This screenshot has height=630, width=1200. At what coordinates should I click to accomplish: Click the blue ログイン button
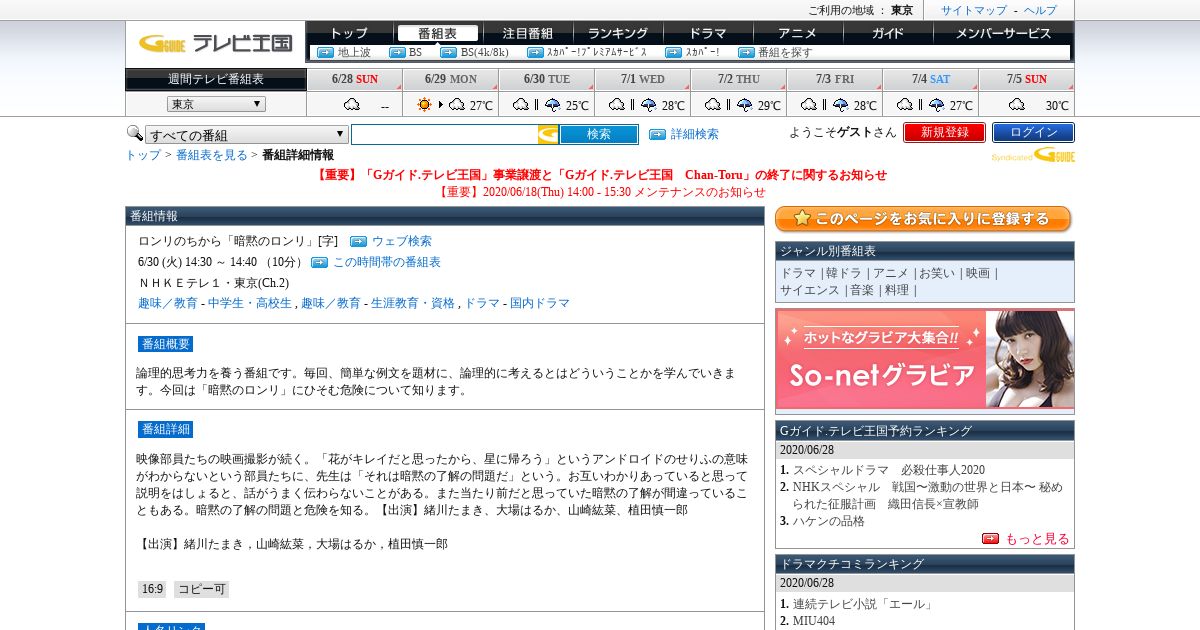click(1033, 132)
